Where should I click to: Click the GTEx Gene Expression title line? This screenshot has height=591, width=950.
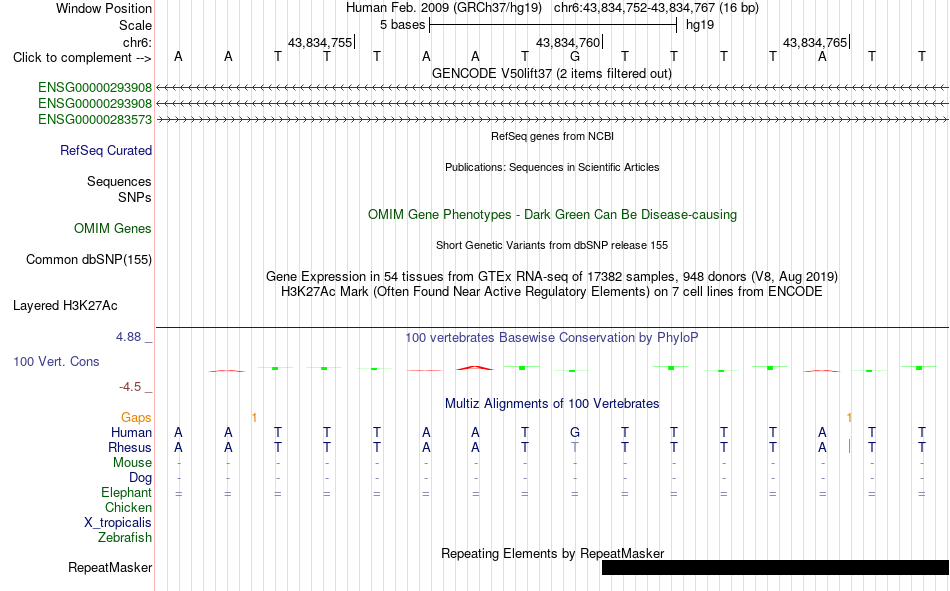pos(552,276)
